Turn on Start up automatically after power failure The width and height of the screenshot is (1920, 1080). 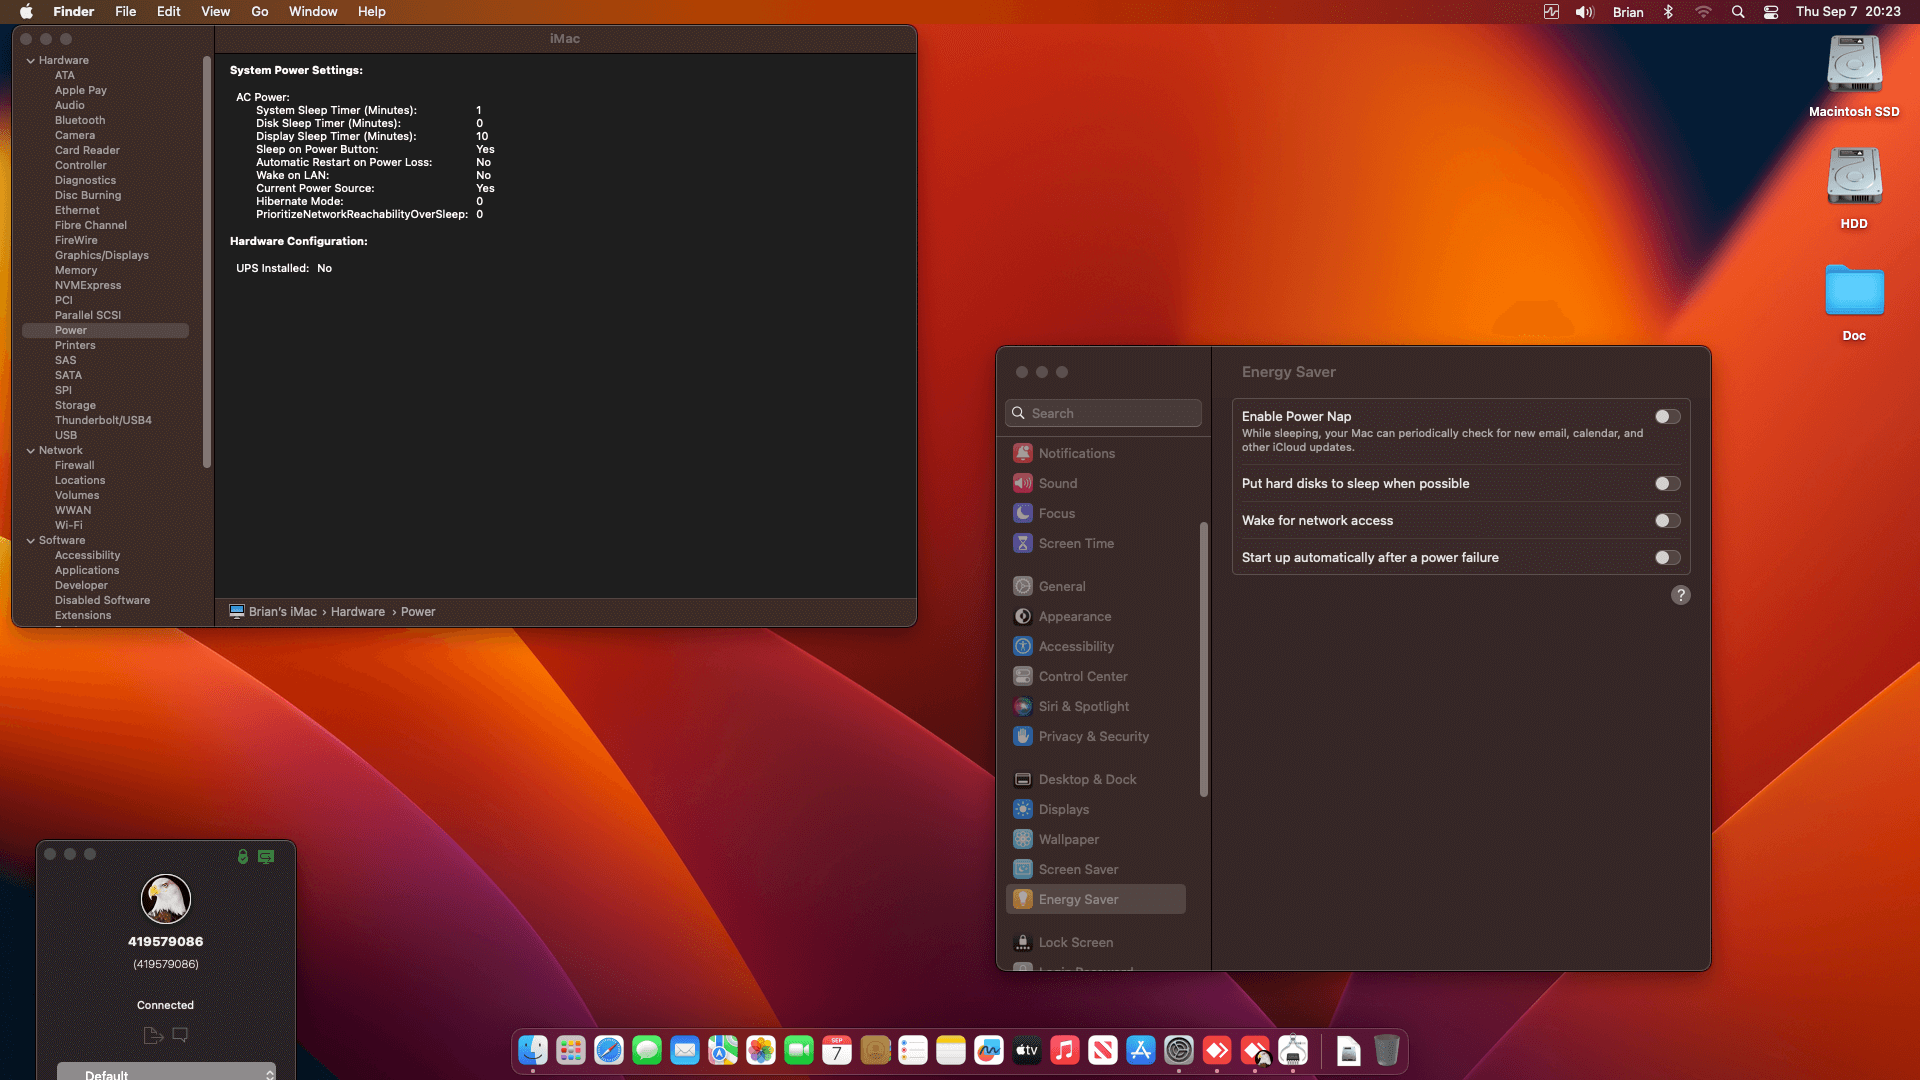[x=1667, y=558]
